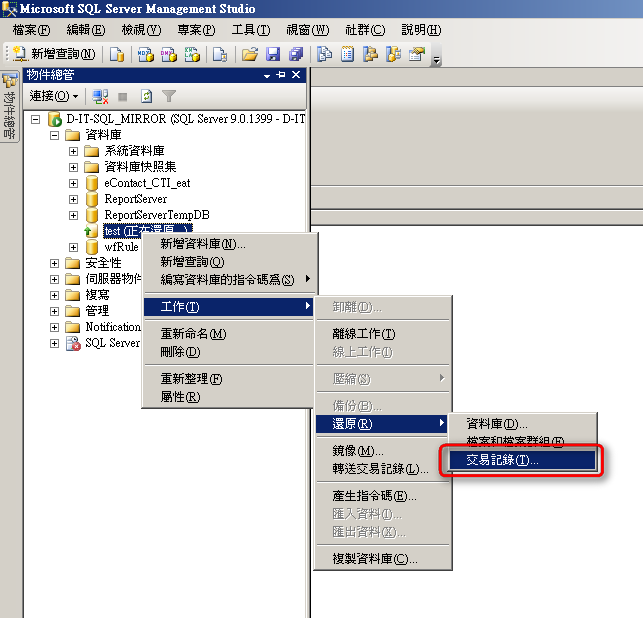Collapse the 資料庫 folder node
Viewport: 643px width, 618px height.
pos(54,135)
